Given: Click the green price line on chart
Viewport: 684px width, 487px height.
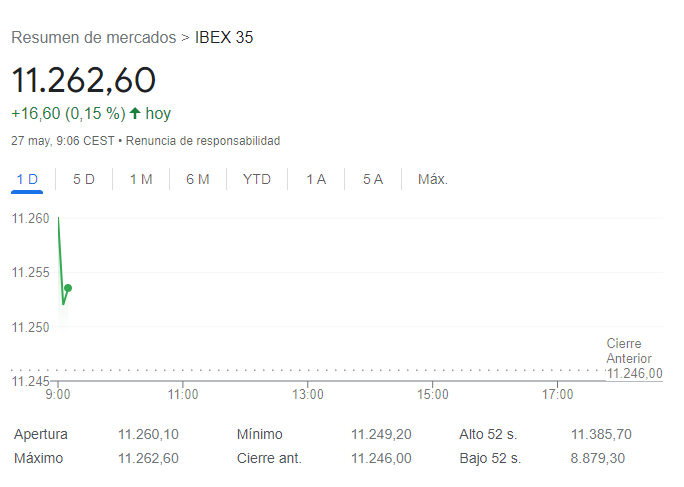Looking at the screenshot, I should click(61, 260).
